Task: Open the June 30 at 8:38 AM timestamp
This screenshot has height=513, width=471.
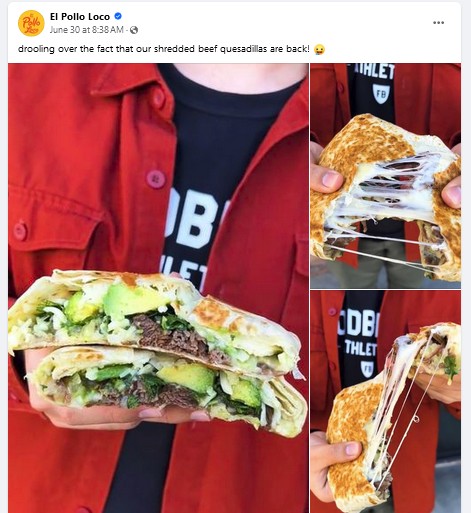Action: [x=87, y=30]
